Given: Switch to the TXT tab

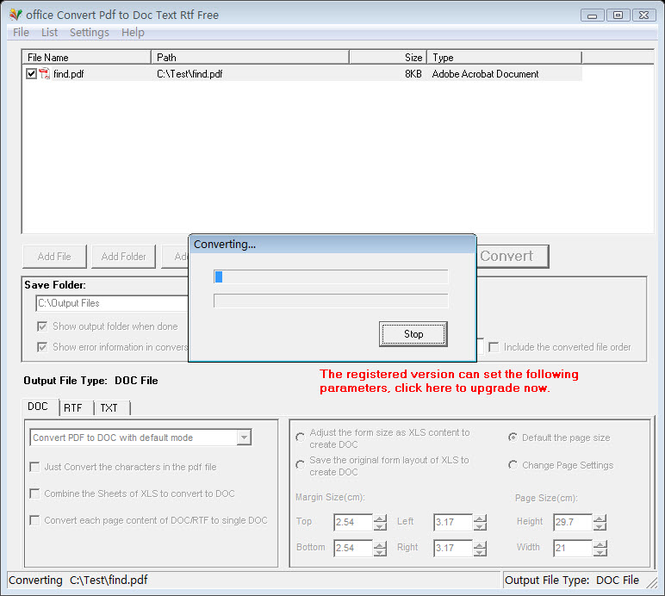Looking at the screenshot, I should pos(111,408).
